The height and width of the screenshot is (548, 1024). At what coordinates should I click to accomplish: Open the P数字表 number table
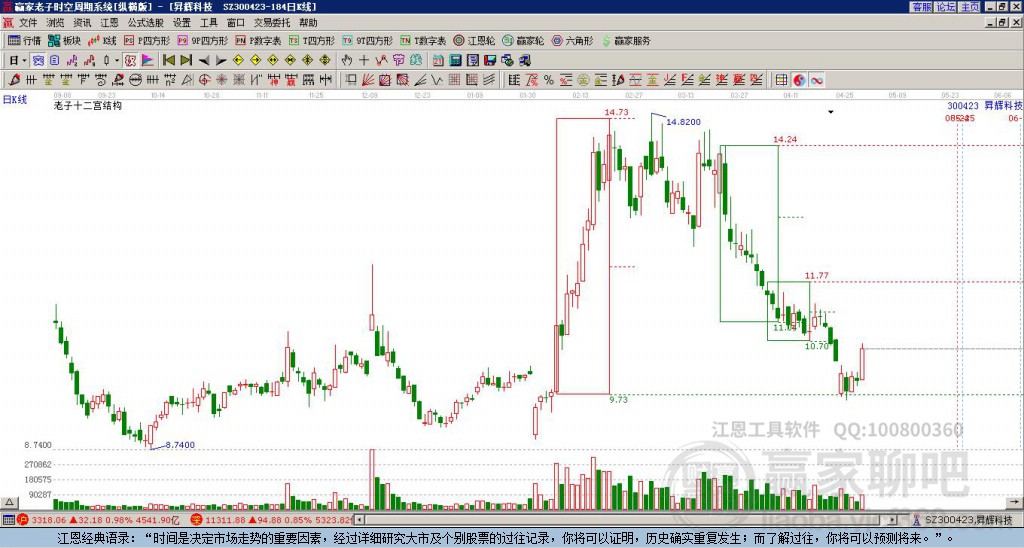258,40
